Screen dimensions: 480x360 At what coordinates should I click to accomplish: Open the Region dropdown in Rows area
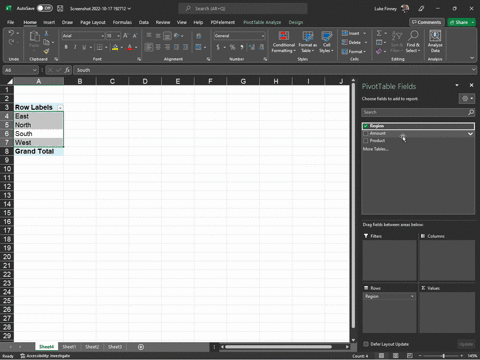pyautogui.click(x=412, y=296)
